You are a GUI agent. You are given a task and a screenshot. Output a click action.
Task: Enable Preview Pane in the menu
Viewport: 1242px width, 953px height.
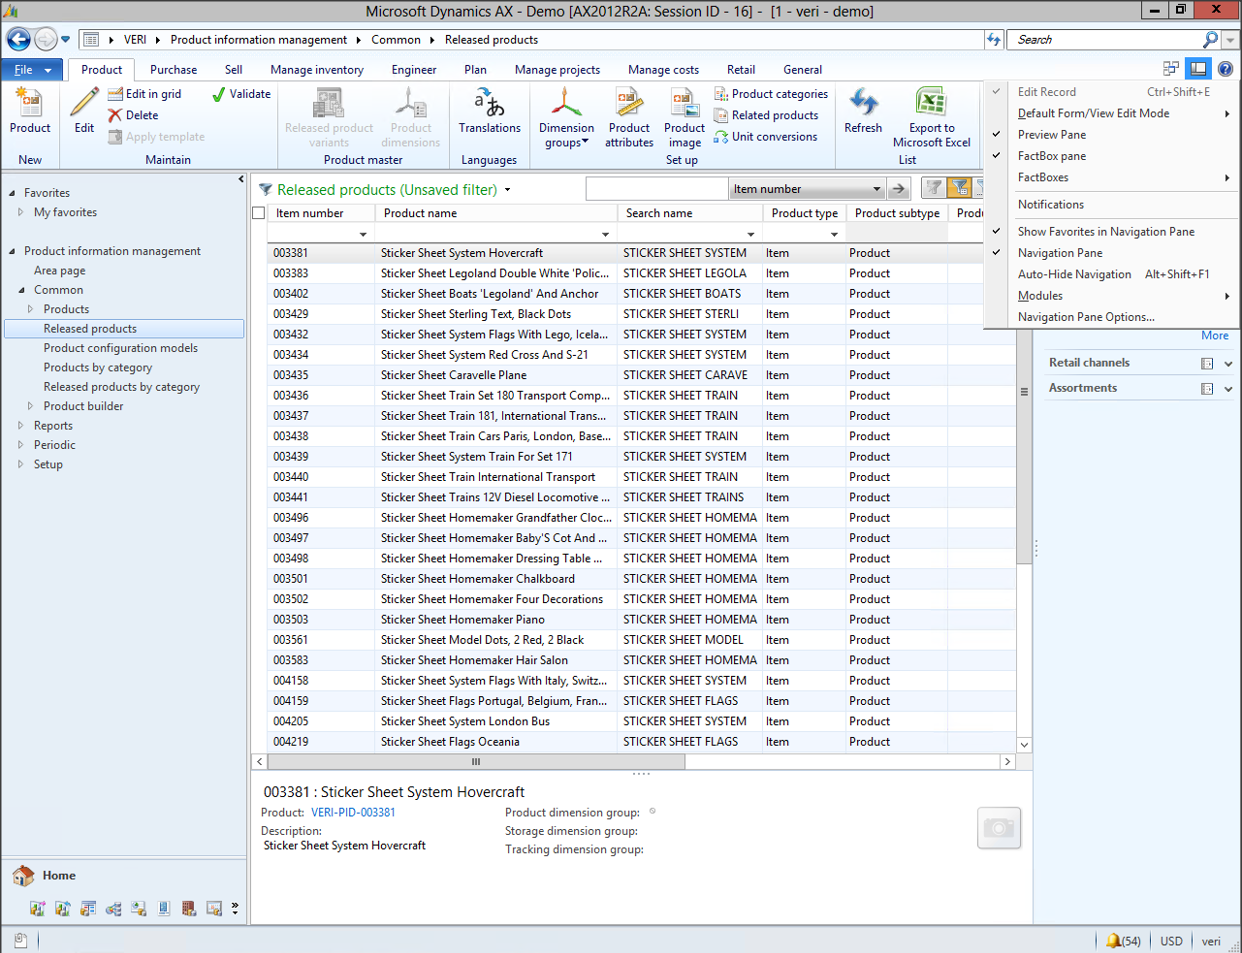(1052, 134)
